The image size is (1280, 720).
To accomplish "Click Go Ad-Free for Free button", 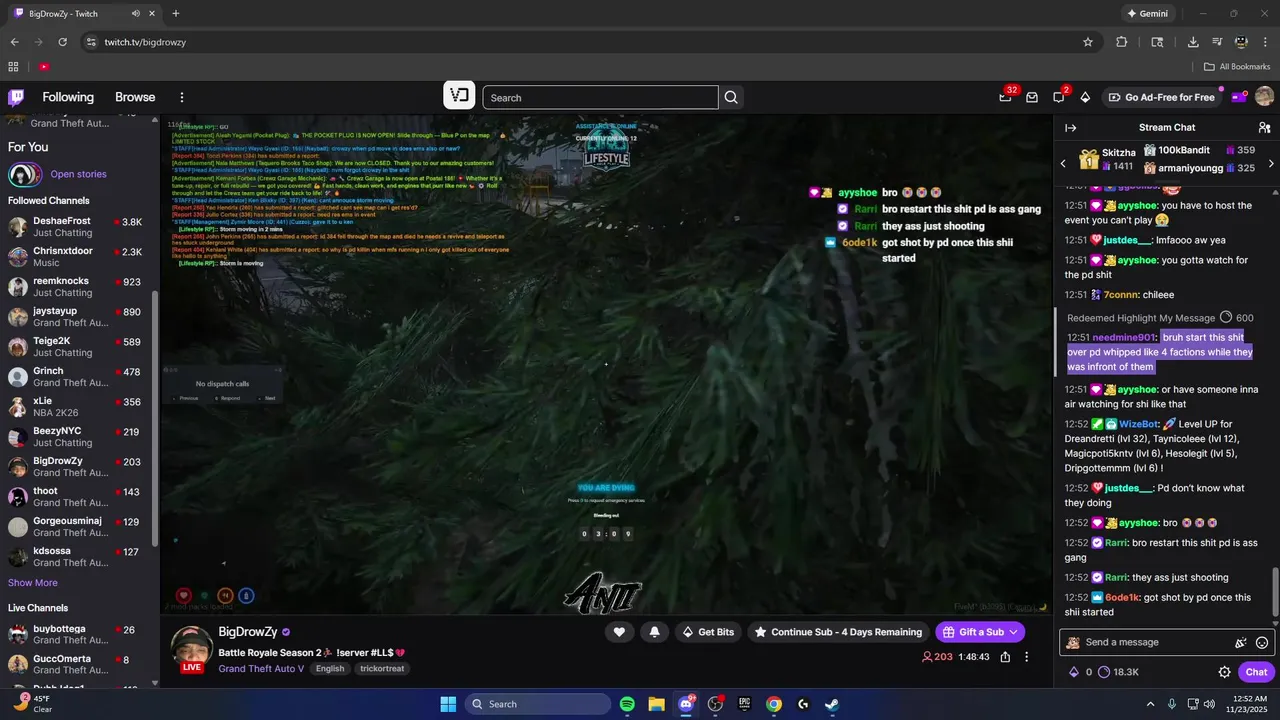I will (x=1161, y=97).
